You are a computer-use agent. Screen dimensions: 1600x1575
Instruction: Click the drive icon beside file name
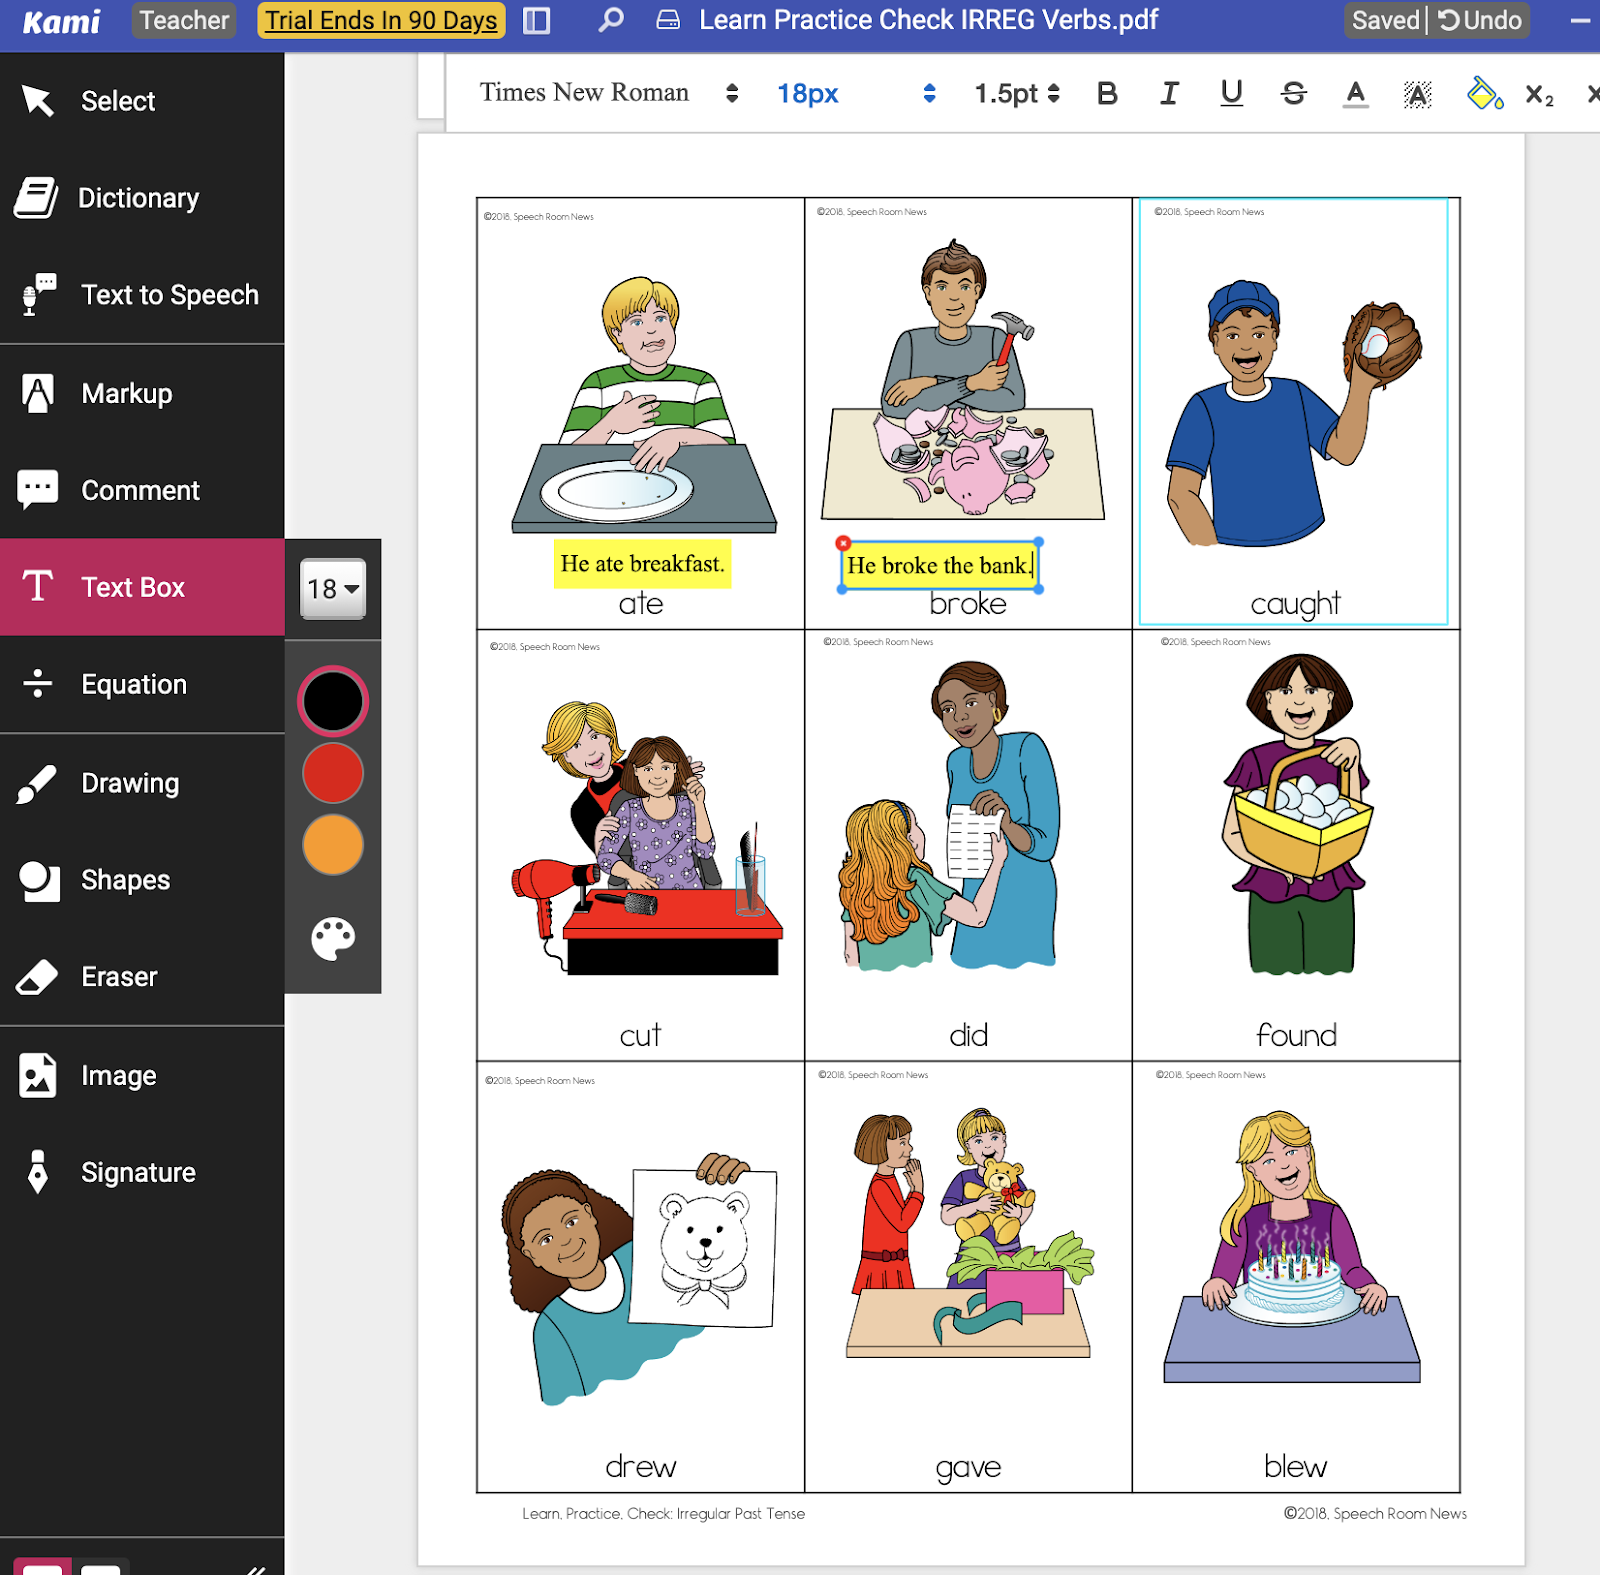[x=668, y=20]
